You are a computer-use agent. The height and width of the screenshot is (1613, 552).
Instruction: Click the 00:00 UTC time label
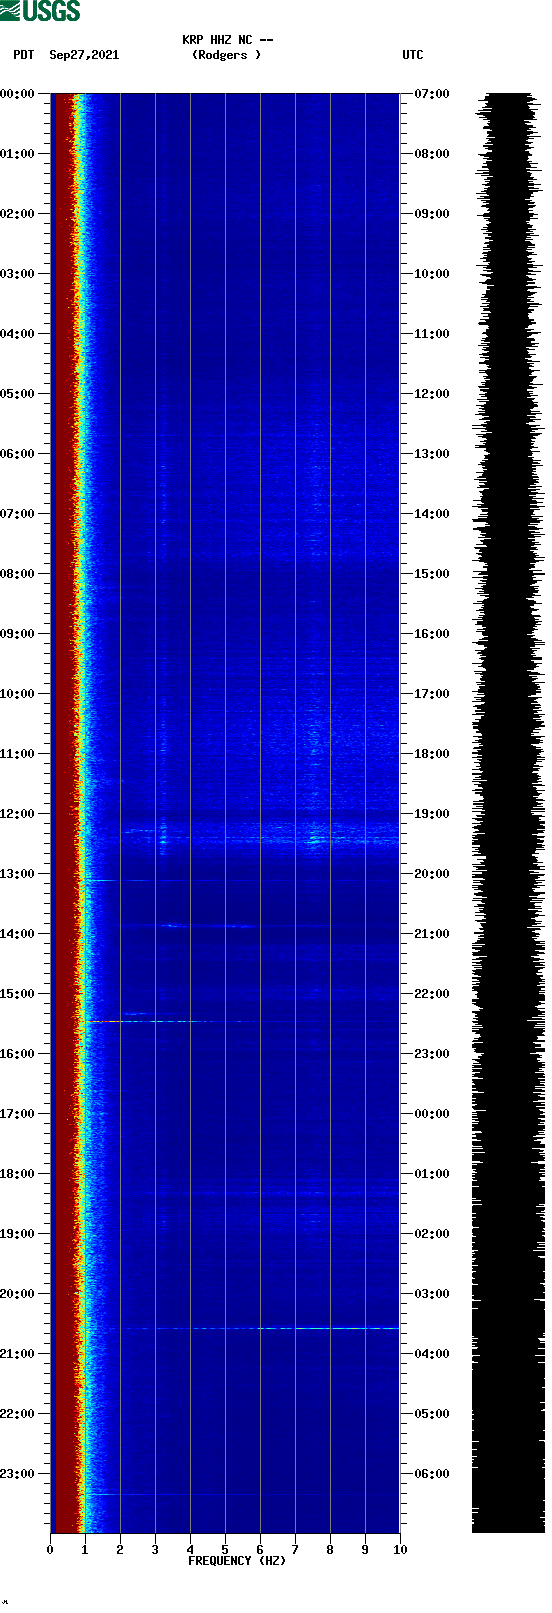[432, 1114]
